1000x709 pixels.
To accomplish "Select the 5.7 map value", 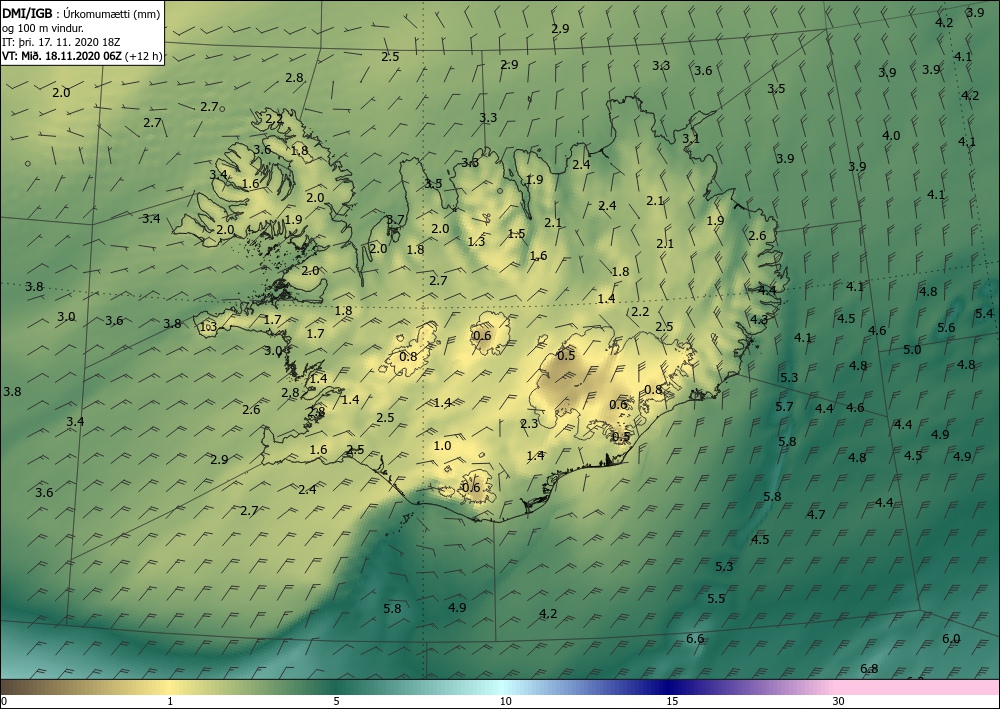I will 784,406.
